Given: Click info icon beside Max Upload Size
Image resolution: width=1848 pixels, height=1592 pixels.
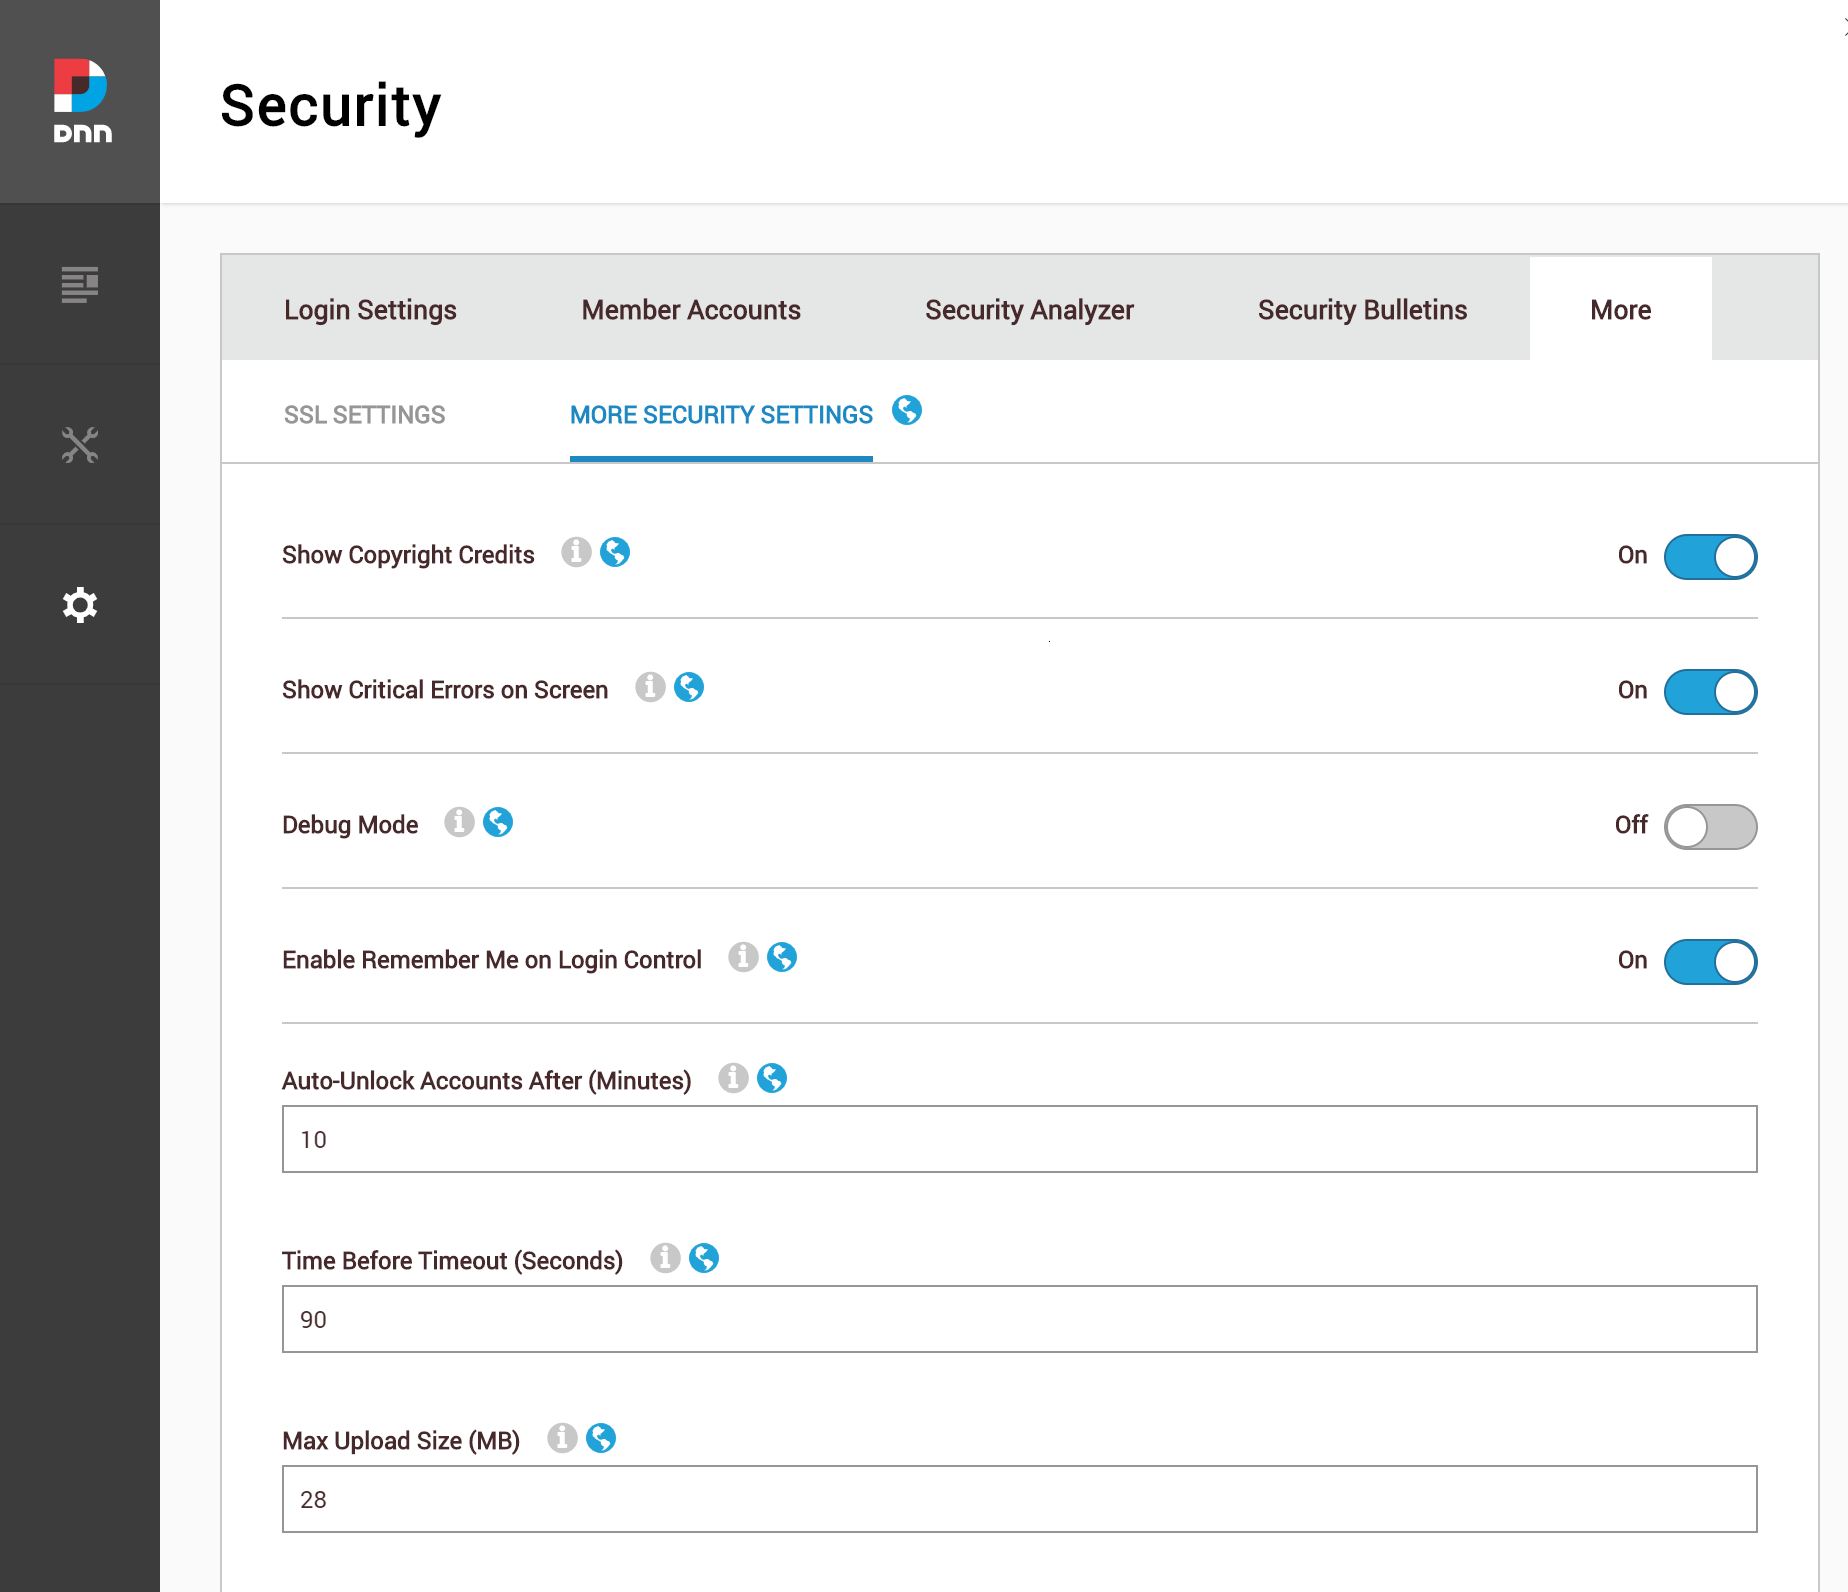Looking at the screenshot, I should pos(562,1438).
